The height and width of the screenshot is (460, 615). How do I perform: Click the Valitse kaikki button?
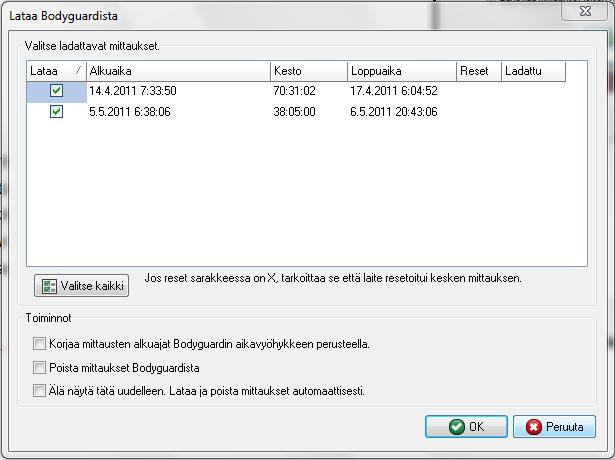coord(82,285)
